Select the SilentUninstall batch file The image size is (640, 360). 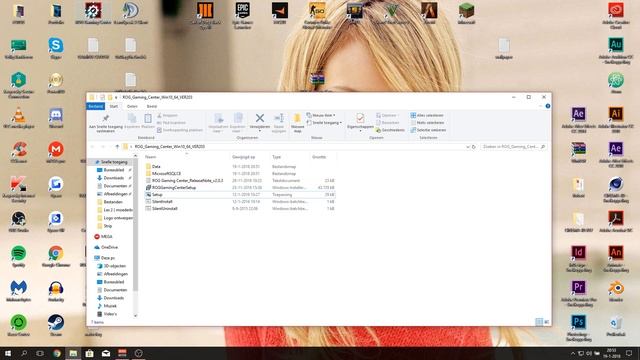point(240,209)
